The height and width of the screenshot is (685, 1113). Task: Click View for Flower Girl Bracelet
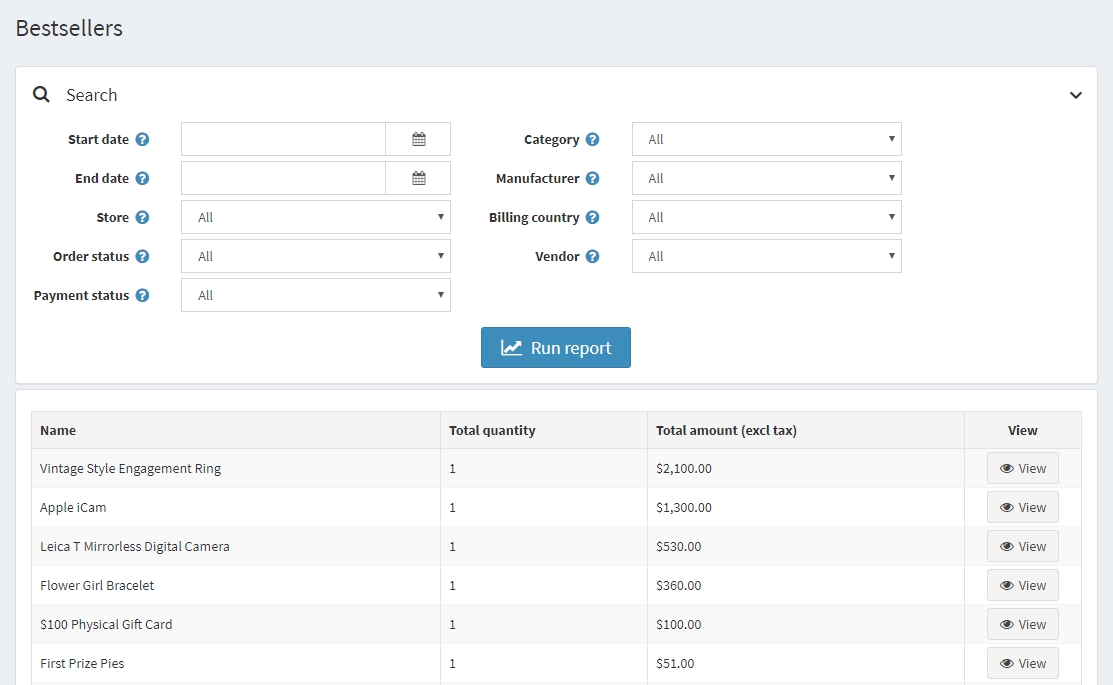(x=1022, y=585)
